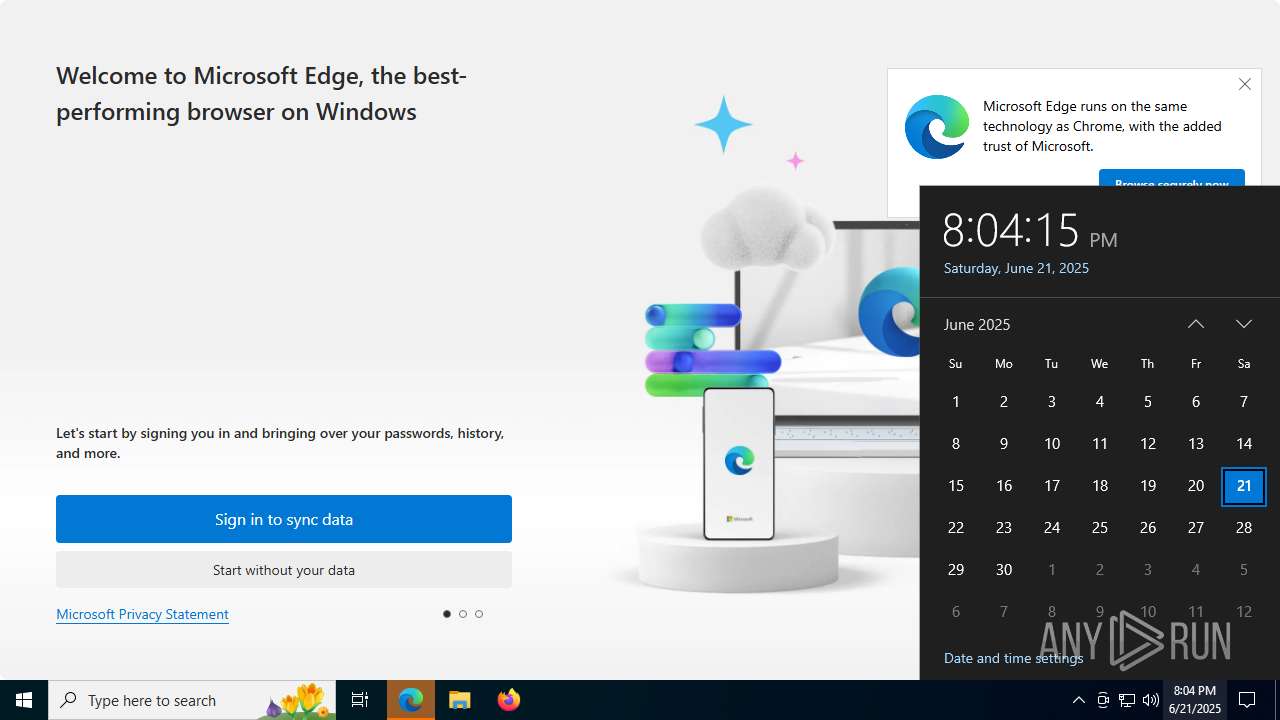Screen dimensions: 1280x720
Task: Click Sign in to sync data button
Action: (284, 519)
